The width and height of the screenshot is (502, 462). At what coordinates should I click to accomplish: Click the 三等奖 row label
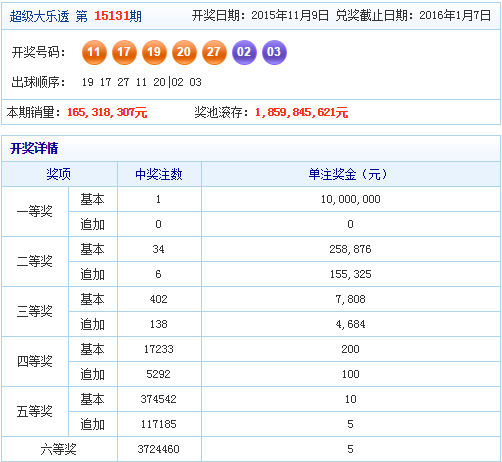(x=35, y=311)
